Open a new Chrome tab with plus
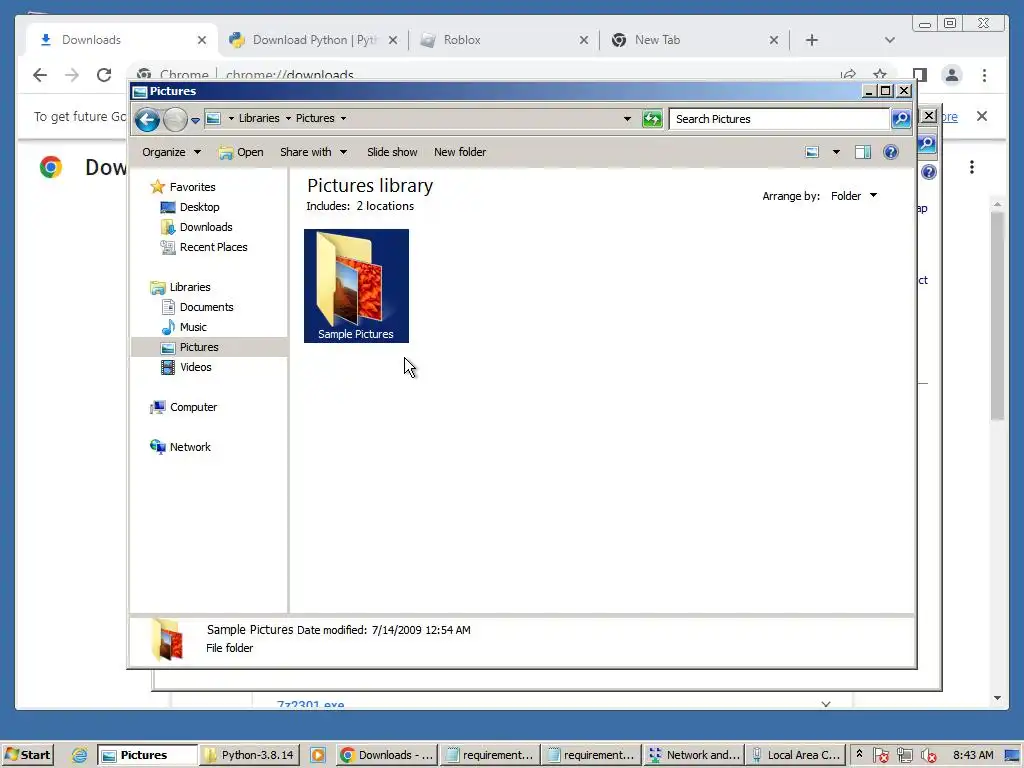This screenshot has width=1024, height=768. click(x=812, y=40)
